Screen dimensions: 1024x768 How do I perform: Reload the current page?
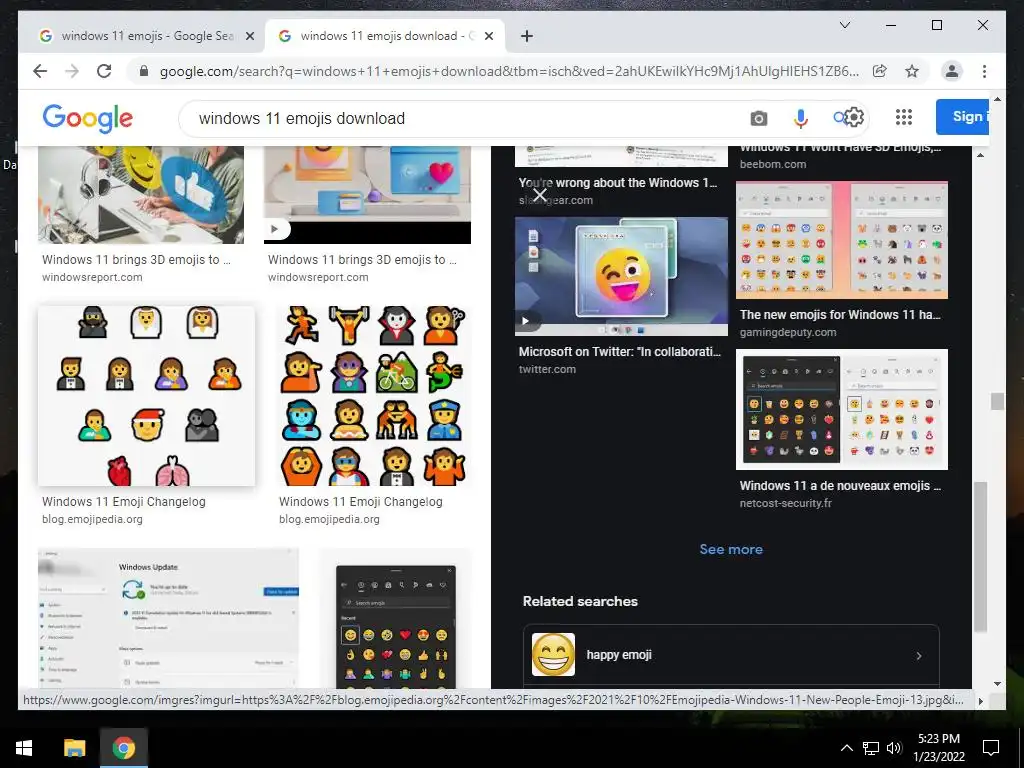tap(104, 71)
